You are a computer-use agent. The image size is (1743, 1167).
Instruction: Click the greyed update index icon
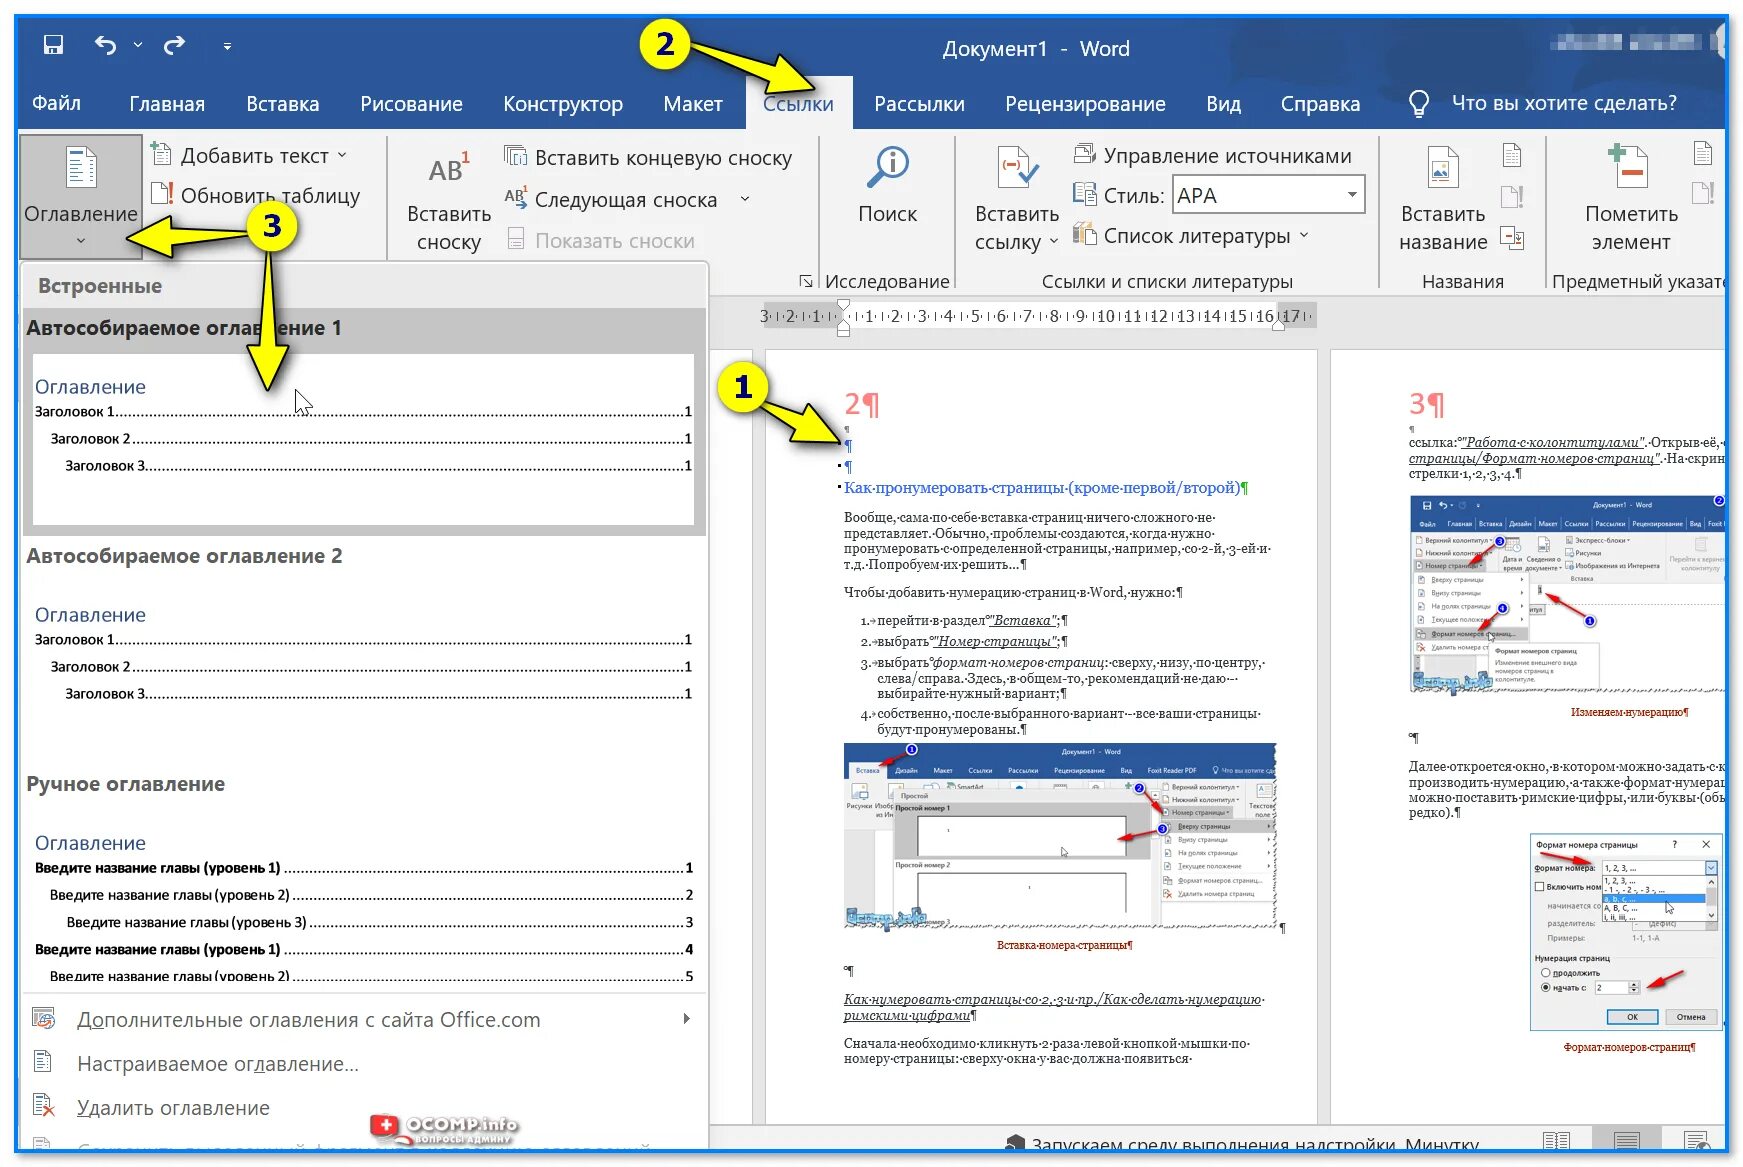coord(1703,193)
